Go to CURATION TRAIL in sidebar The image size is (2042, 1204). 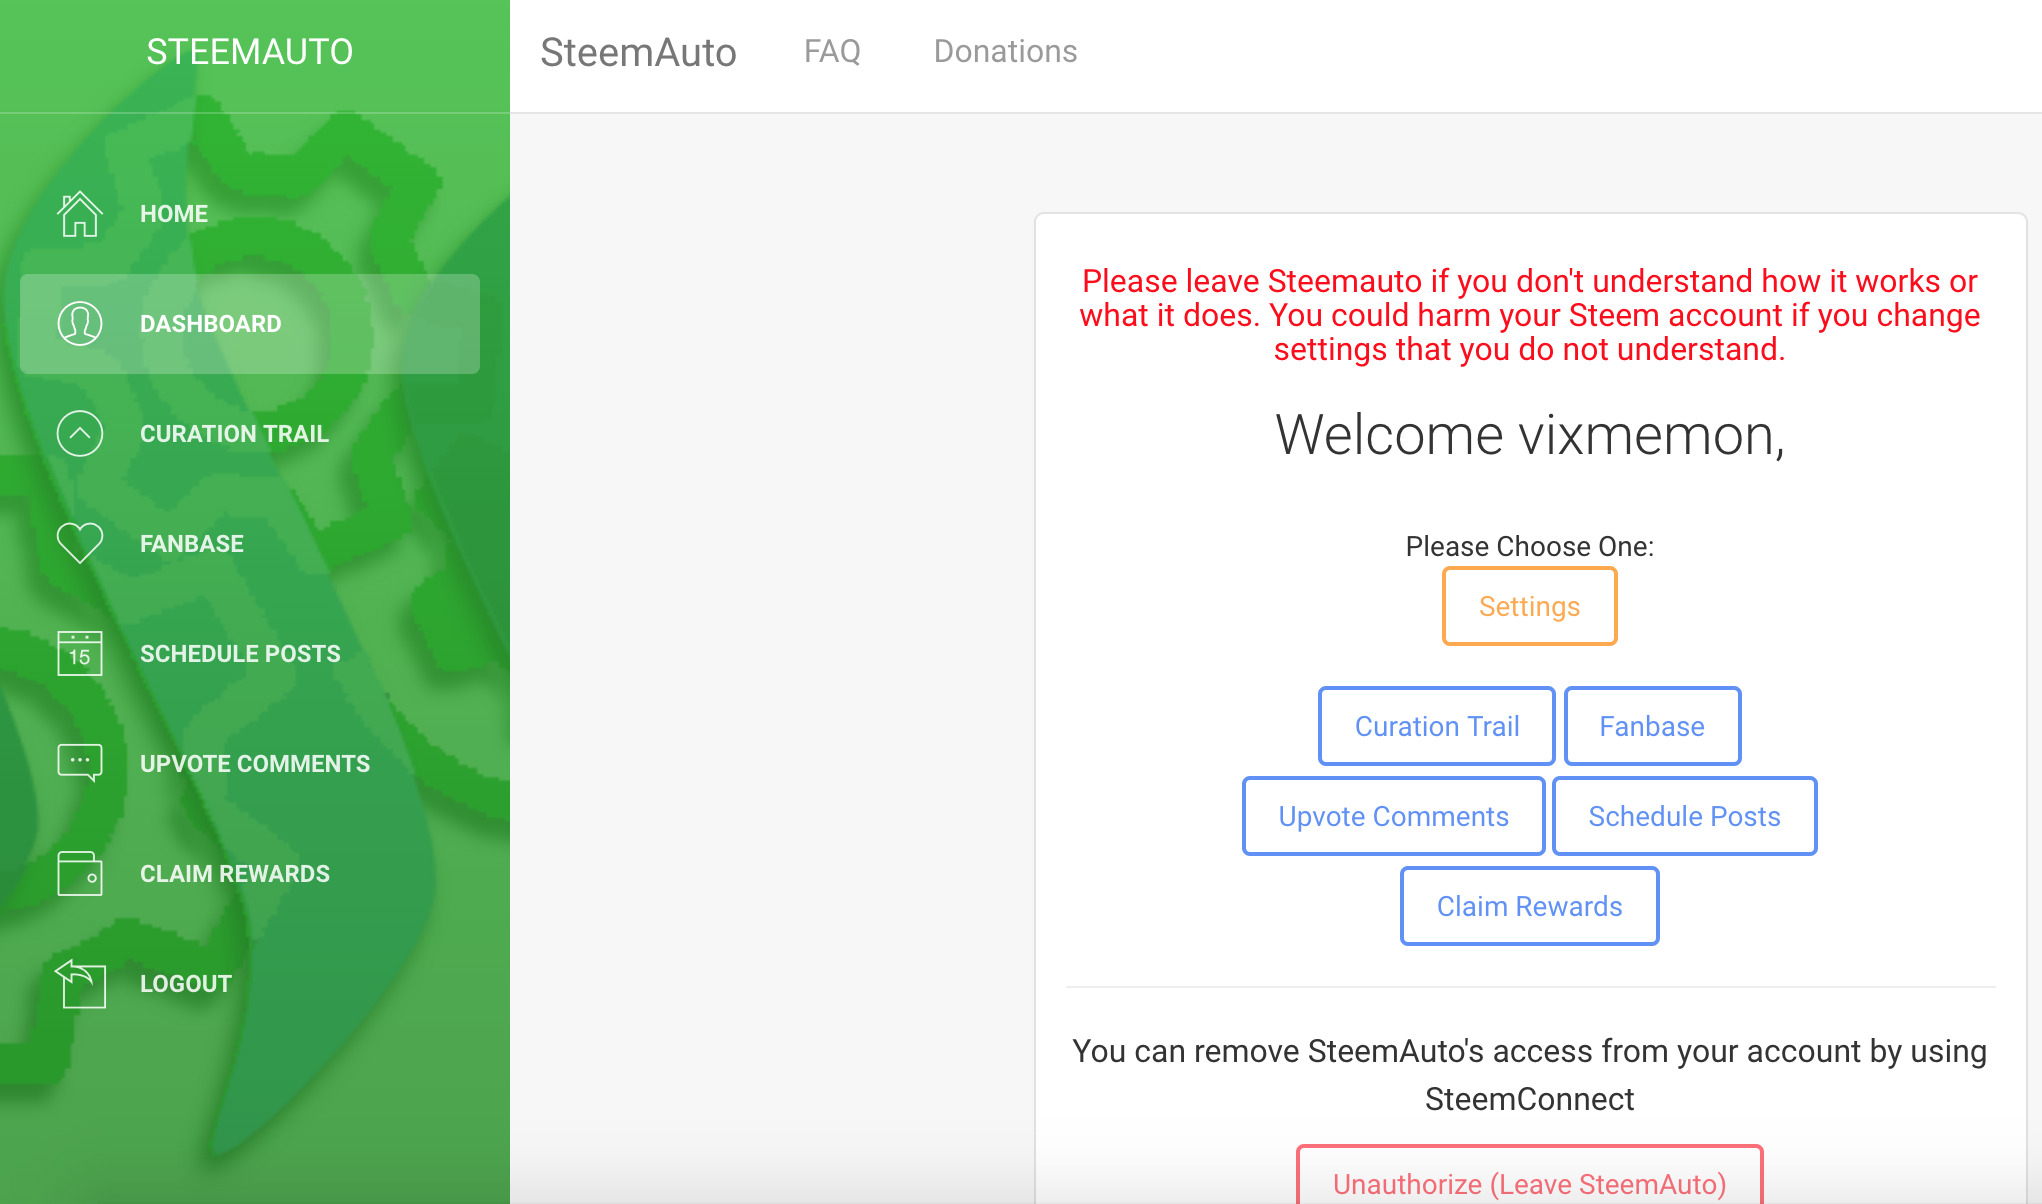coord(234,434)
